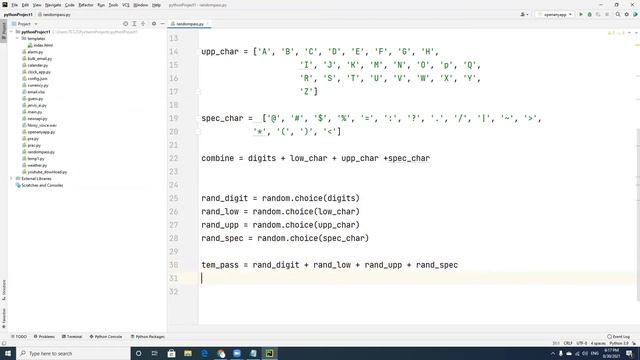Viewport: 640px width, 360px height.
Task: Click the JetBrains Toolbox arrow icon at top right
Action: [636, 14]
